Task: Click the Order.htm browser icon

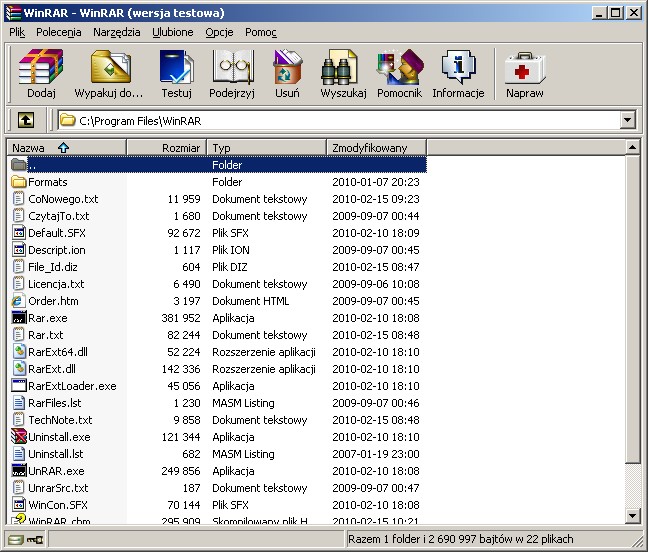Action: tap(19, 301)
